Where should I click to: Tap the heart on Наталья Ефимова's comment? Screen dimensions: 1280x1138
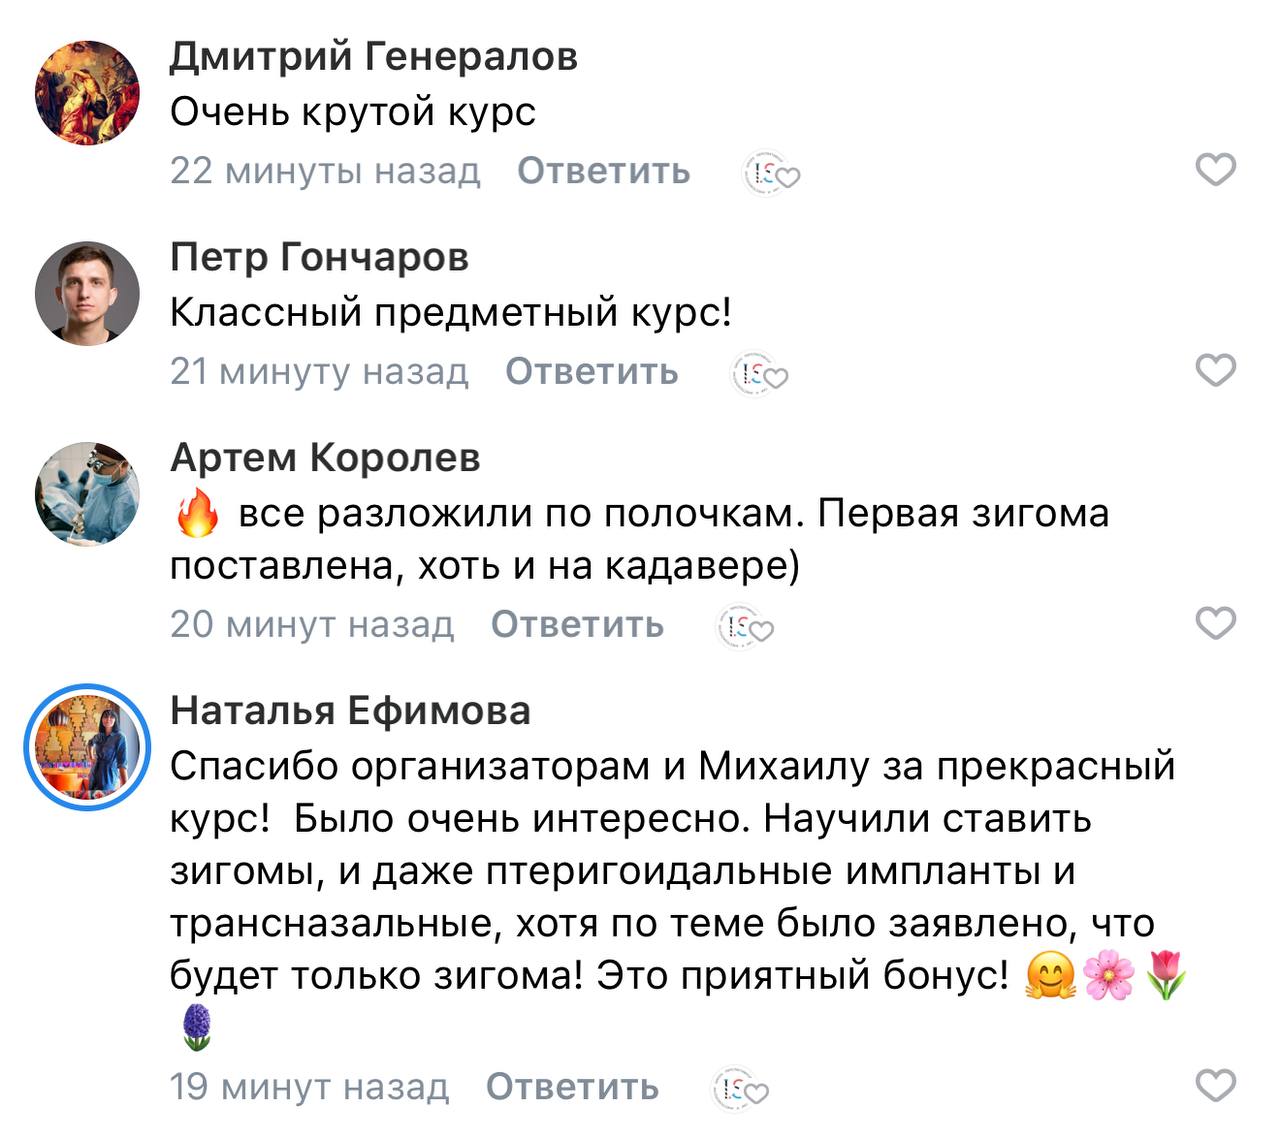pyautogui.click(x=1216, y=1086)
